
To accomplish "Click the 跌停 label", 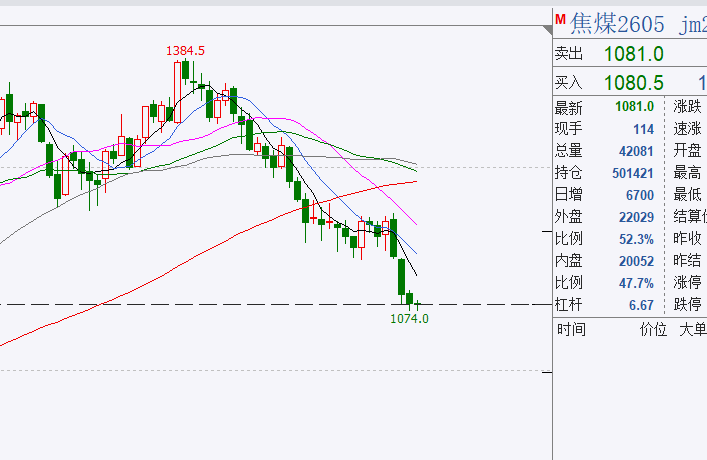I will (687, 304).
